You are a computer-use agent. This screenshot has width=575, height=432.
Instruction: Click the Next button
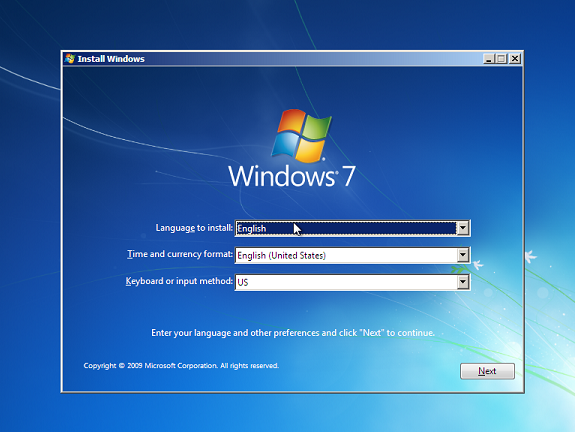point(487,371)
